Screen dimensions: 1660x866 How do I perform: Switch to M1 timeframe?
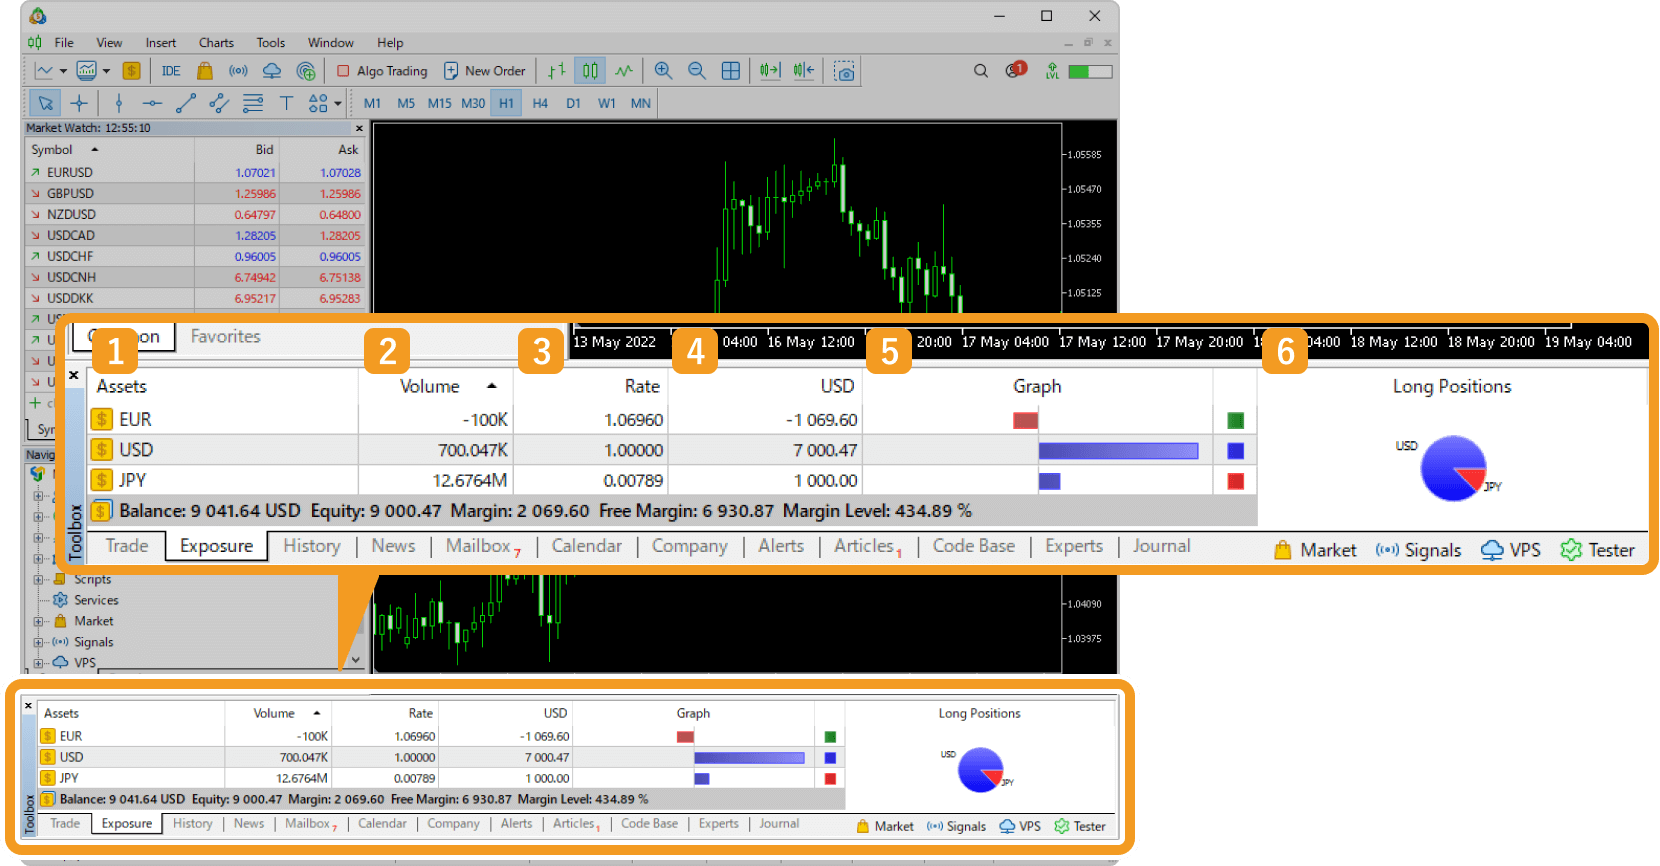(x=372, y=103)
